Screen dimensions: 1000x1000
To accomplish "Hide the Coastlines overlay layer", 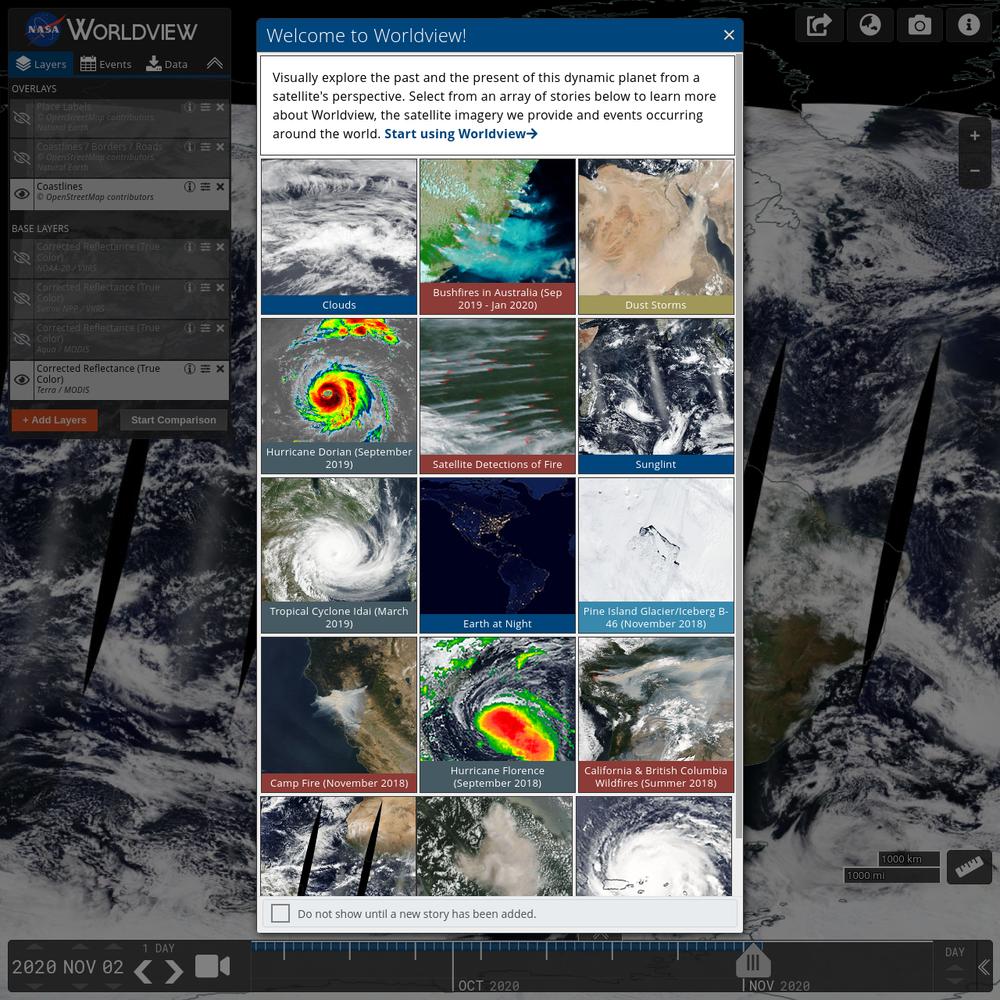I will click(22, 194).
